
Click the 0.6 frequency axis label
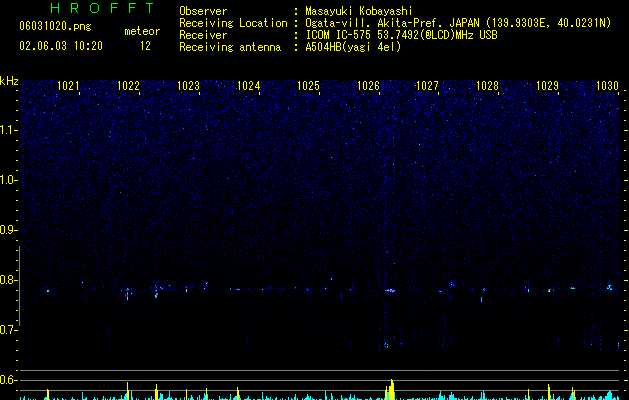(8, 380)
